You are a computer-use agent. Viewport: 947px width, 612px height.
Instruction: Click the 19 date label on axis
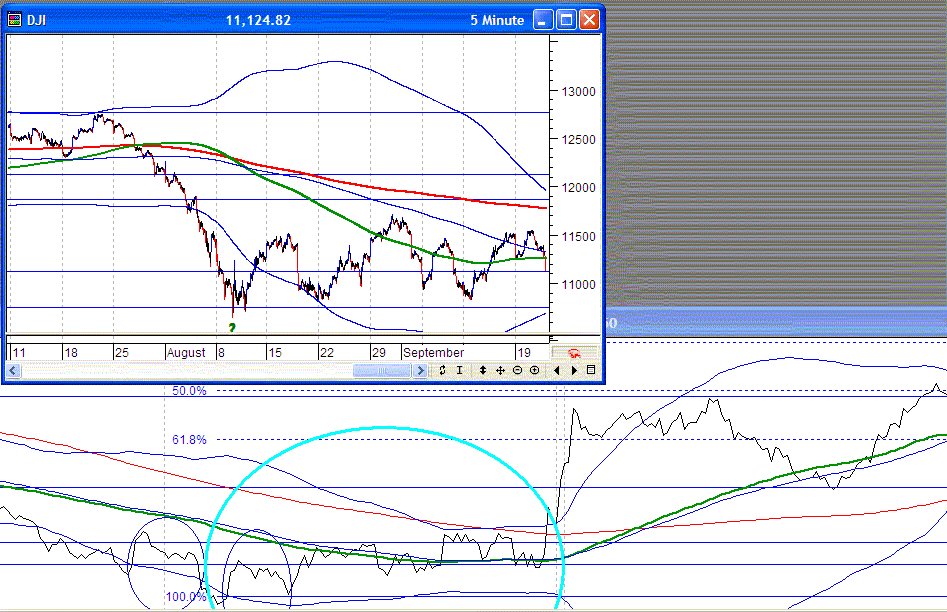point(524,353)
